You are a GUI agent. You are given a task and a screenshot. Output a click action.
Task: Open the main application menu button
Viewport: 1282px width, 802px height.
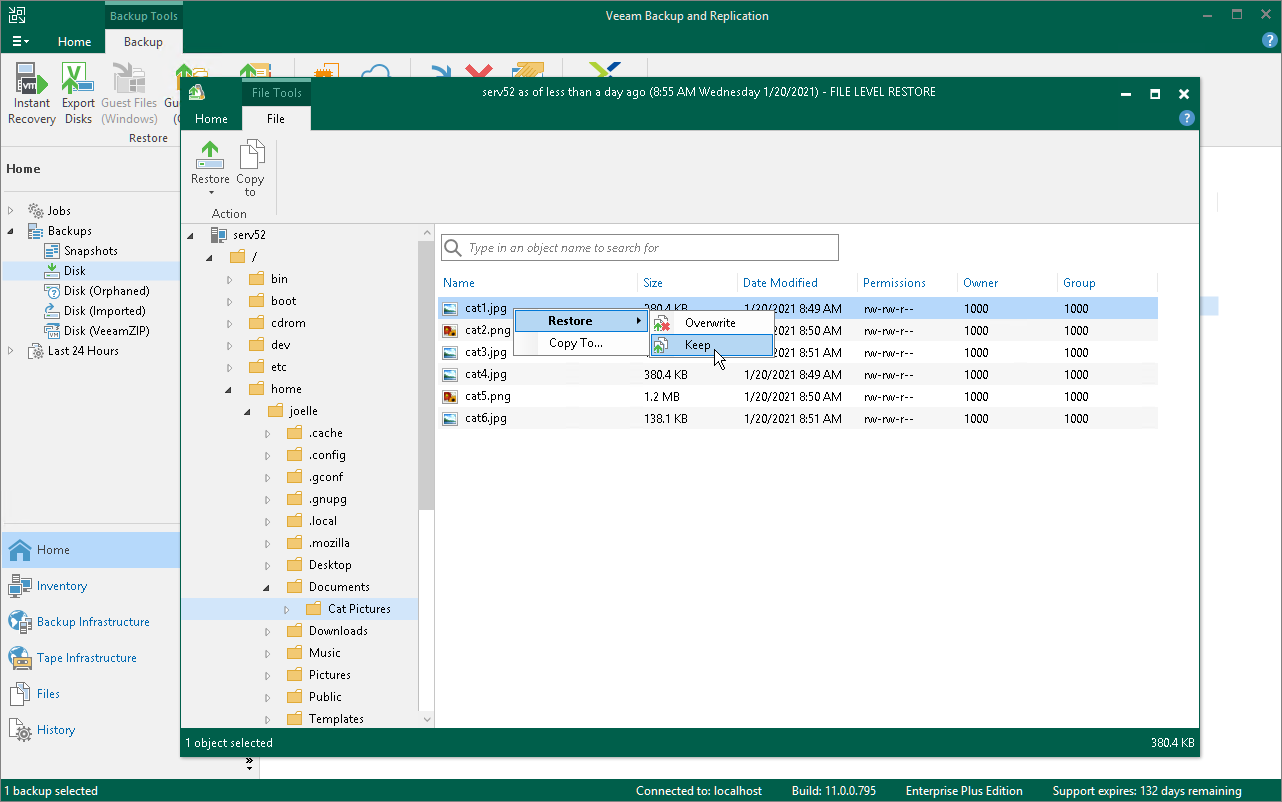pyautogui.click(x=20, y=42)
